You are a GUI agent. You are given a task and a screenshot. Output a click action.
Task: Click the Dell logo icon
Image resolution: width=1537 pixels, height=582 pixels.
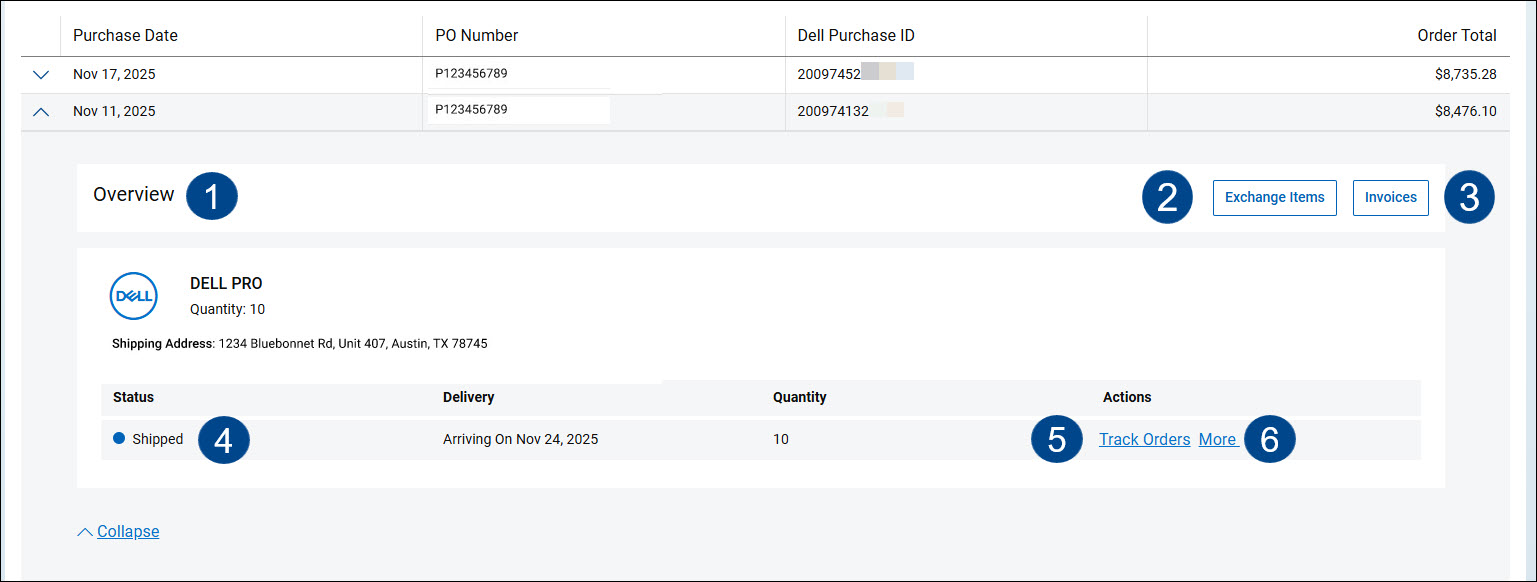point(134,296)
